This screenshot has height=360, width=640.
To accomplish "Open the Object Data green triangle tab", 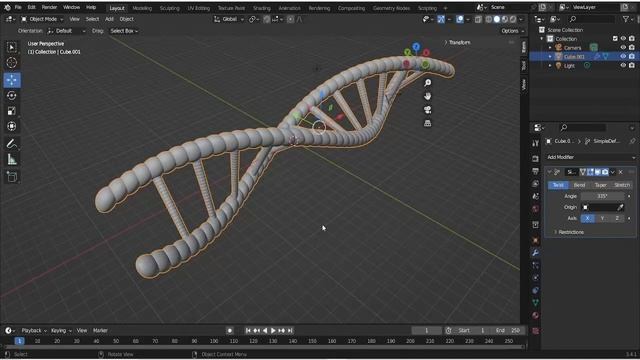I will [536, 302].
